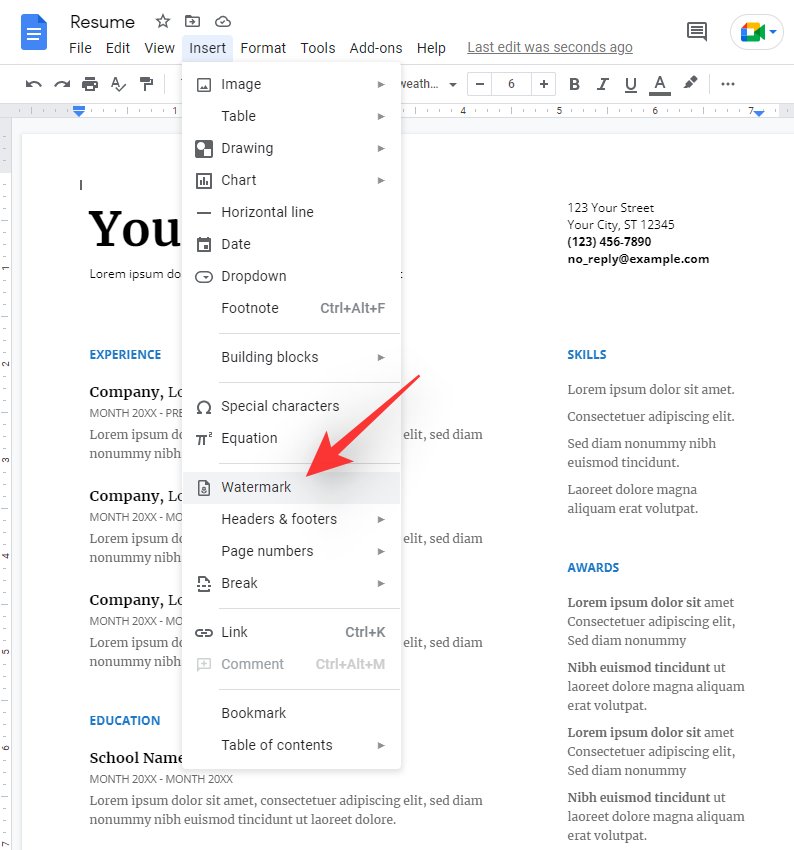The width and height of the screenshot is (794, 850).
Task: Decrease font size with minus button
Action: pyautogui.click(x=480, y=84)
